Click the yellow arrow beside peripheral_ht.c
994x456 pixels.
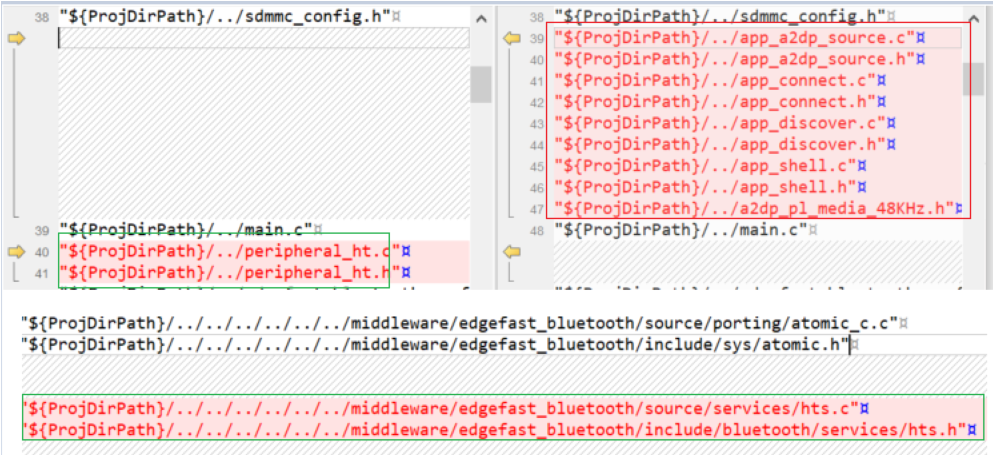(16, 251)
